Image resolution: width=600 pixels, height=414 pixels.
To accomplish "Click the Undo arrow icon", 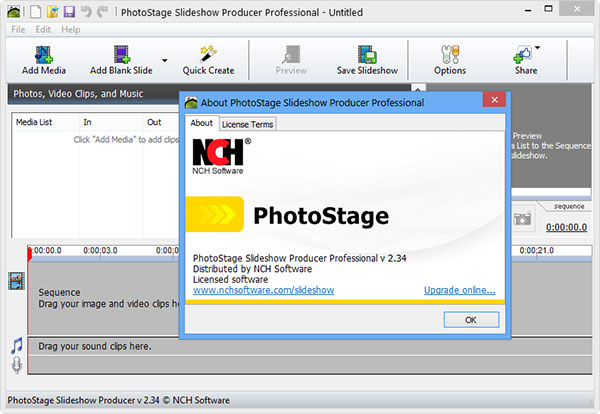I will pos(86,12).
